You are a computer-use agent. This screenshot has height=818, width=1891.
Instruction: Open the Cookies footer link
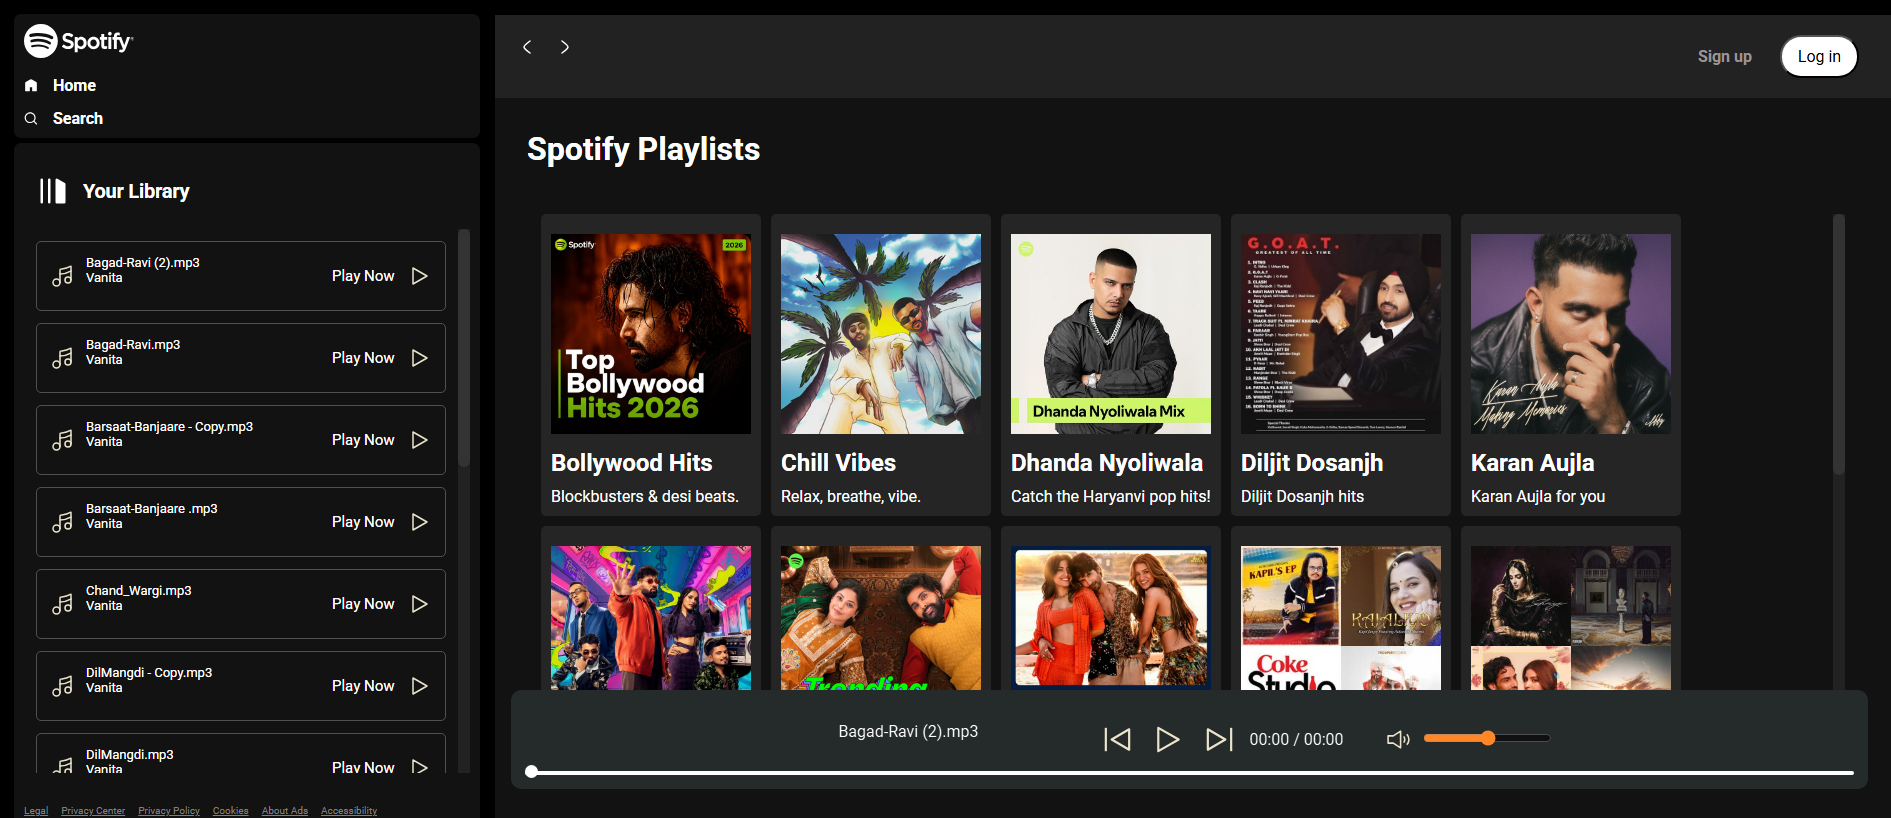(230, 811)
